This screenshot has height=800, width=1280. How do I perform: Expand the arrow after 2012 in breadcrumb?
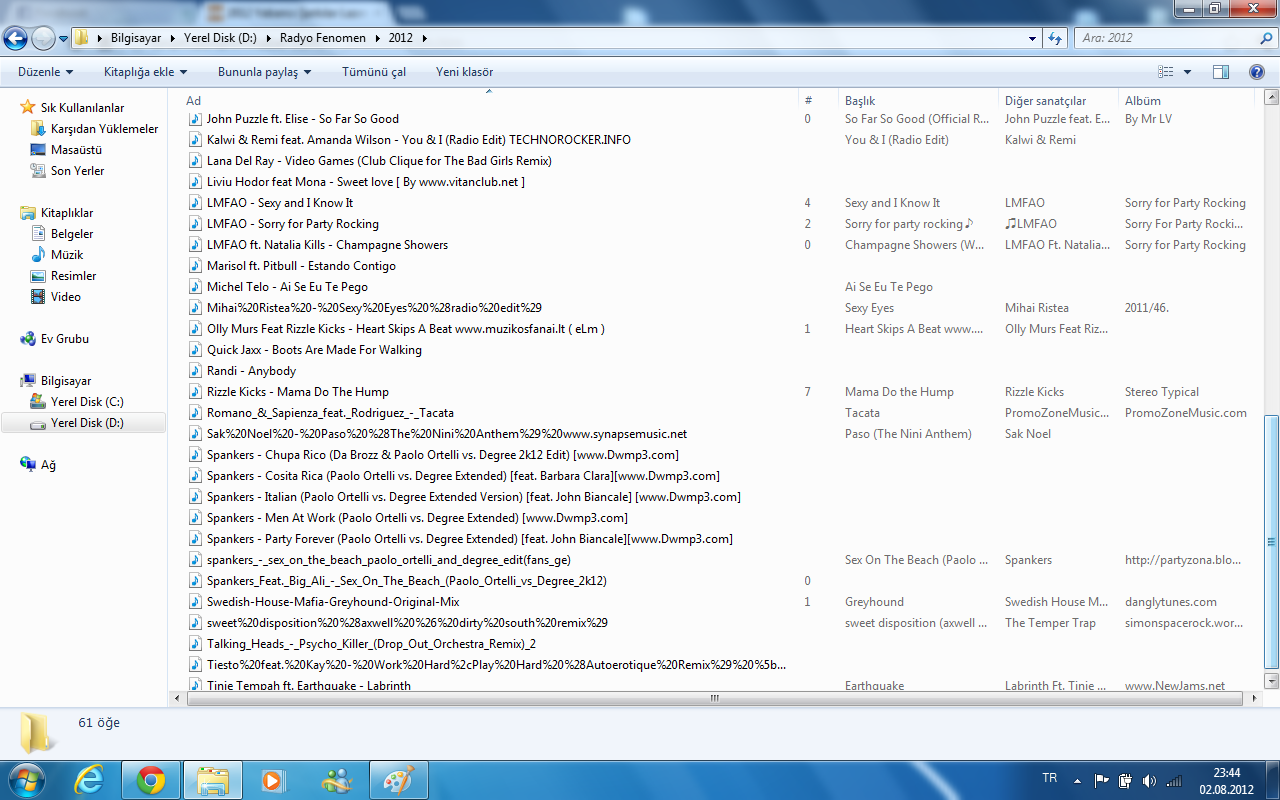[x=424, y=38]
